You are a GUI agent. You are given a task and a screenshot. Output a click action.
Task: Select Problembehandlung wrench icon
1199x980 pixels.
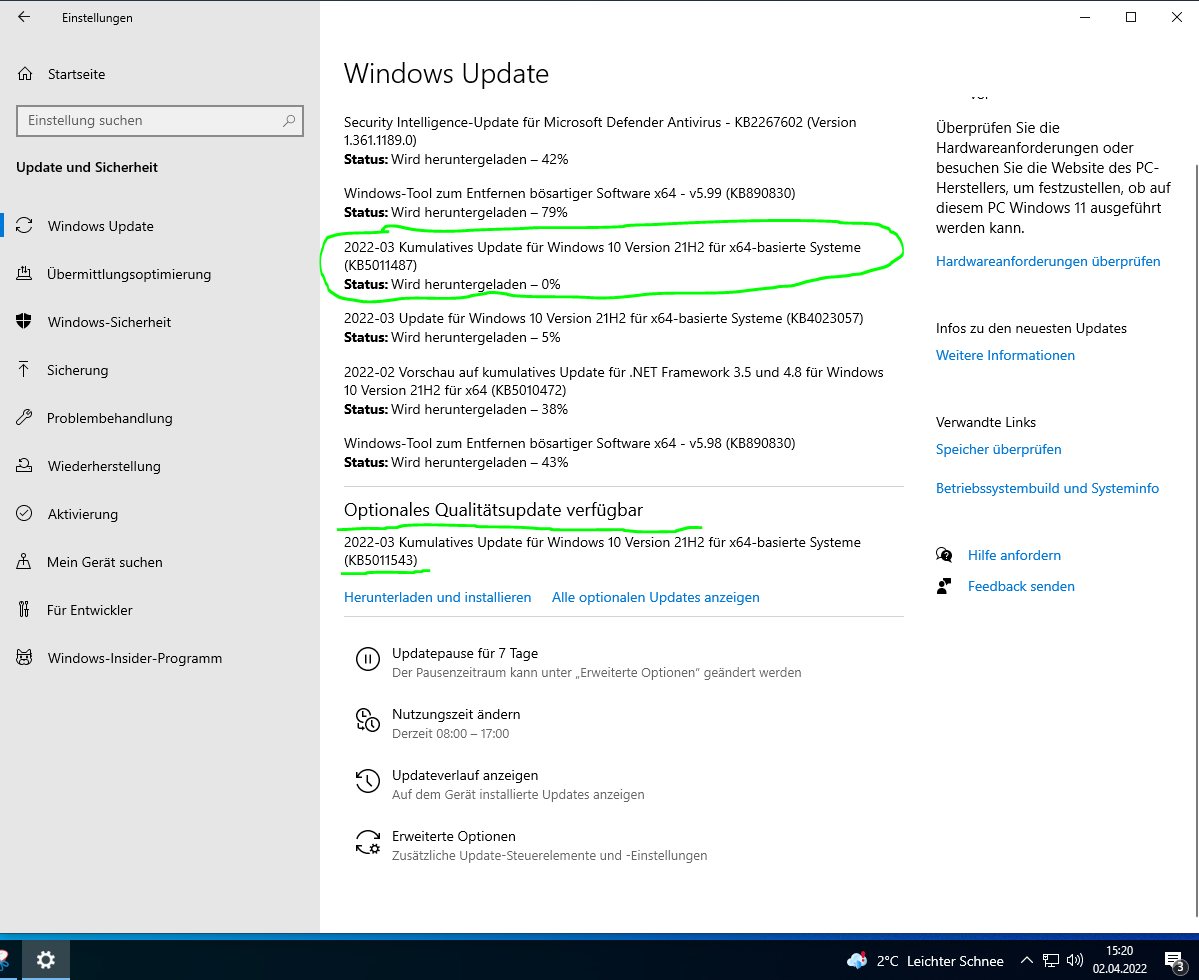tap(24, 418)
